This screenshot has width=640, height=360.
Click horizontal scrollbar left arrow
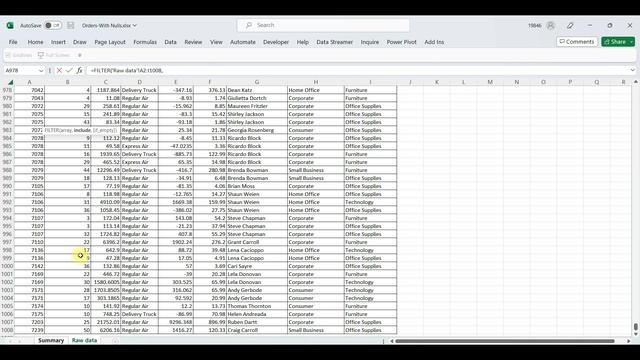[391, 341]
